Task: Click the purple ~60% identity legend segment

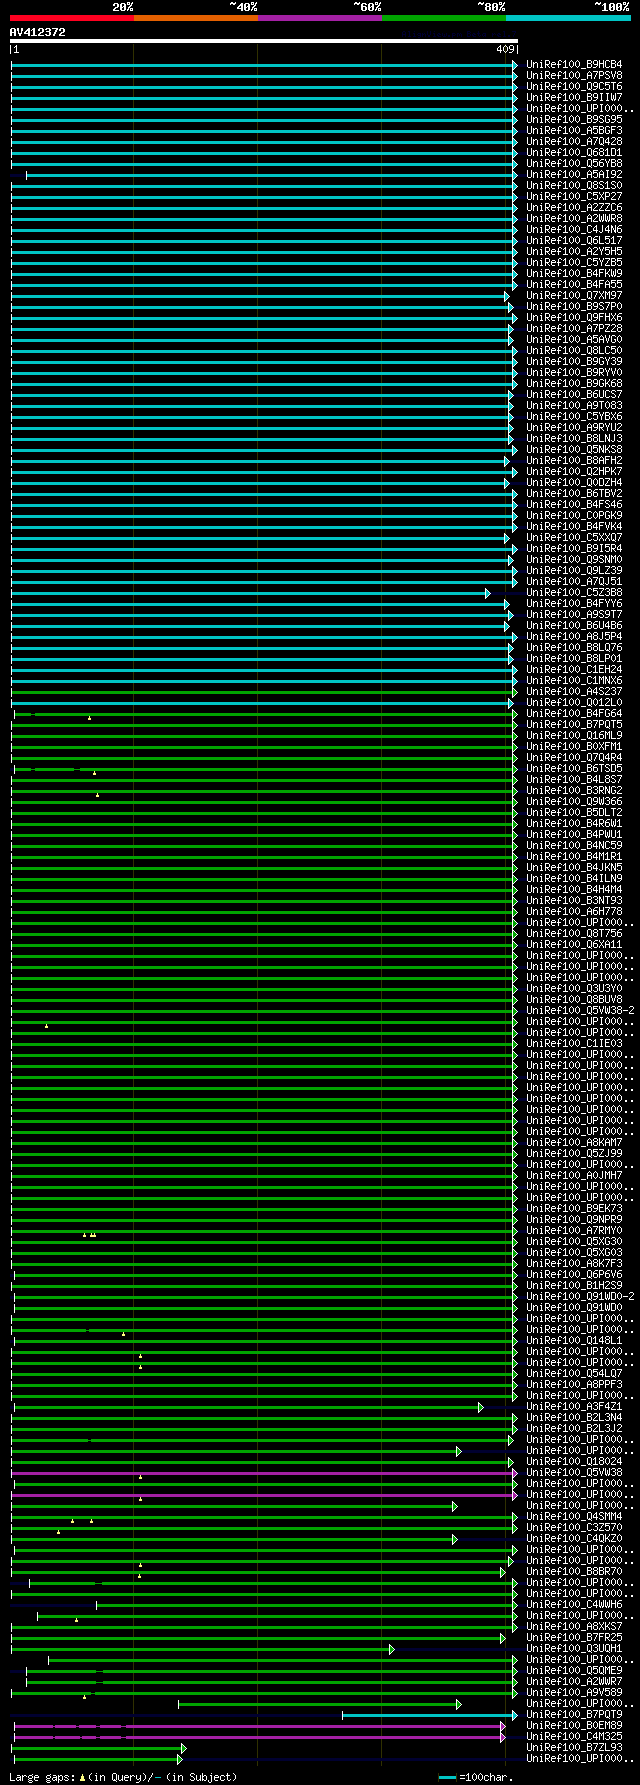Action: 320,17
